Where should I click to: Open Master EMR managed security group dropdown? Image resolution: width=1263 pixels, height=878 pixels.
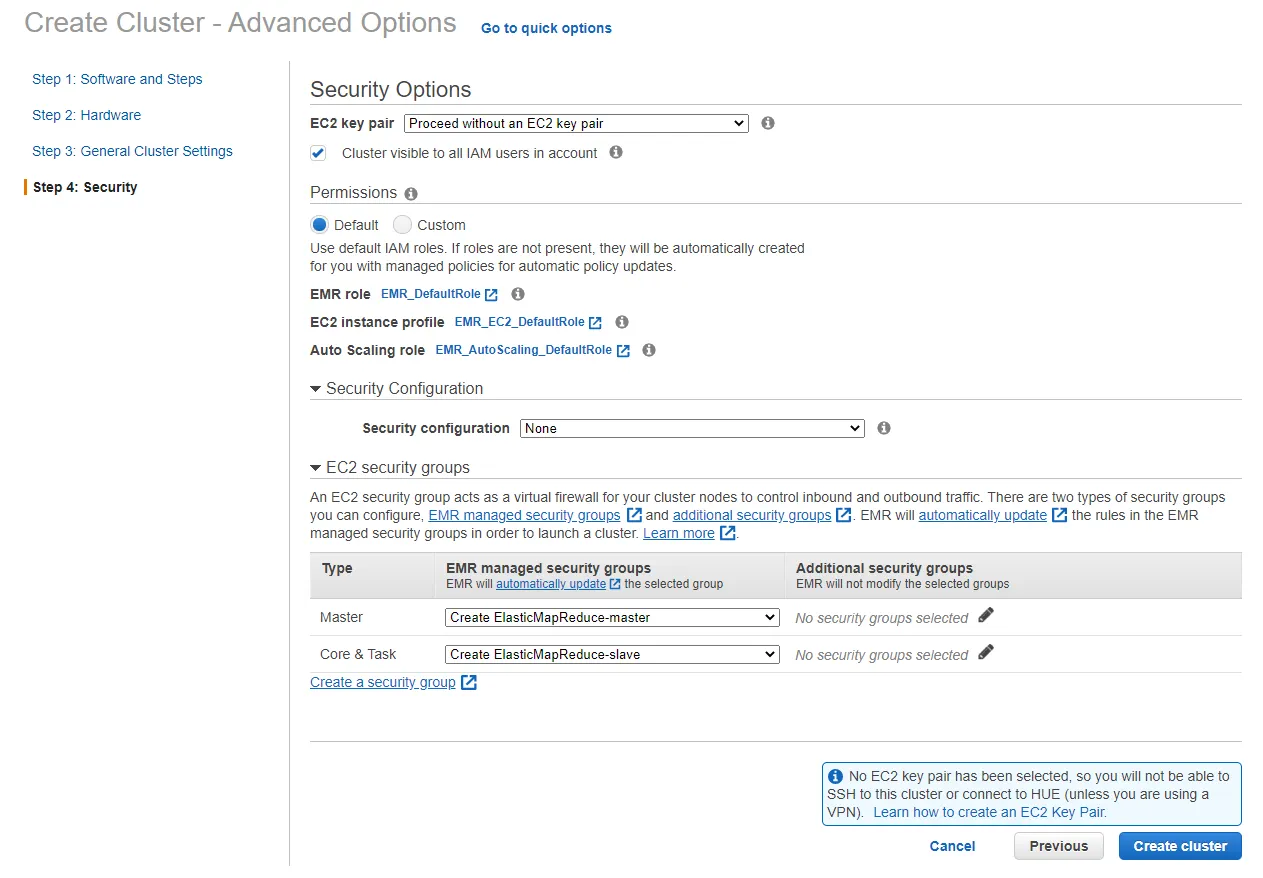612,617
